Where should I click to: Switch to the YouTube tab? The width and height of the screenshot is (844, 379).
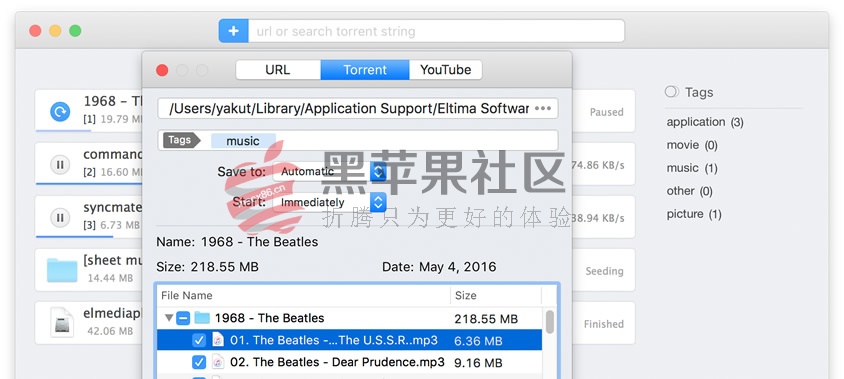point(446,69)
